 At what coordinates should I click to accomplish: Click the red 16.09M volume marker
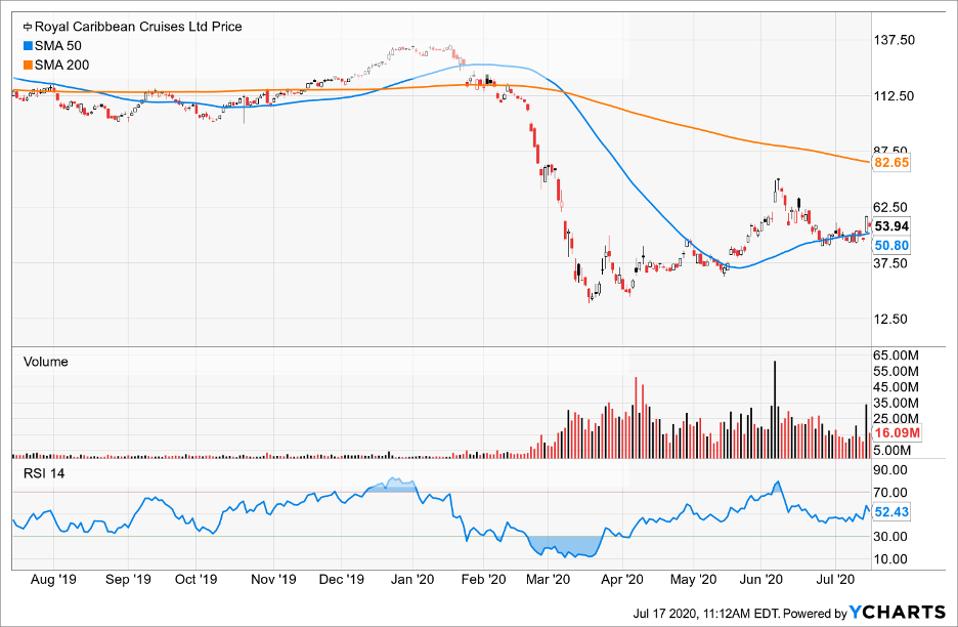point(898,435)
